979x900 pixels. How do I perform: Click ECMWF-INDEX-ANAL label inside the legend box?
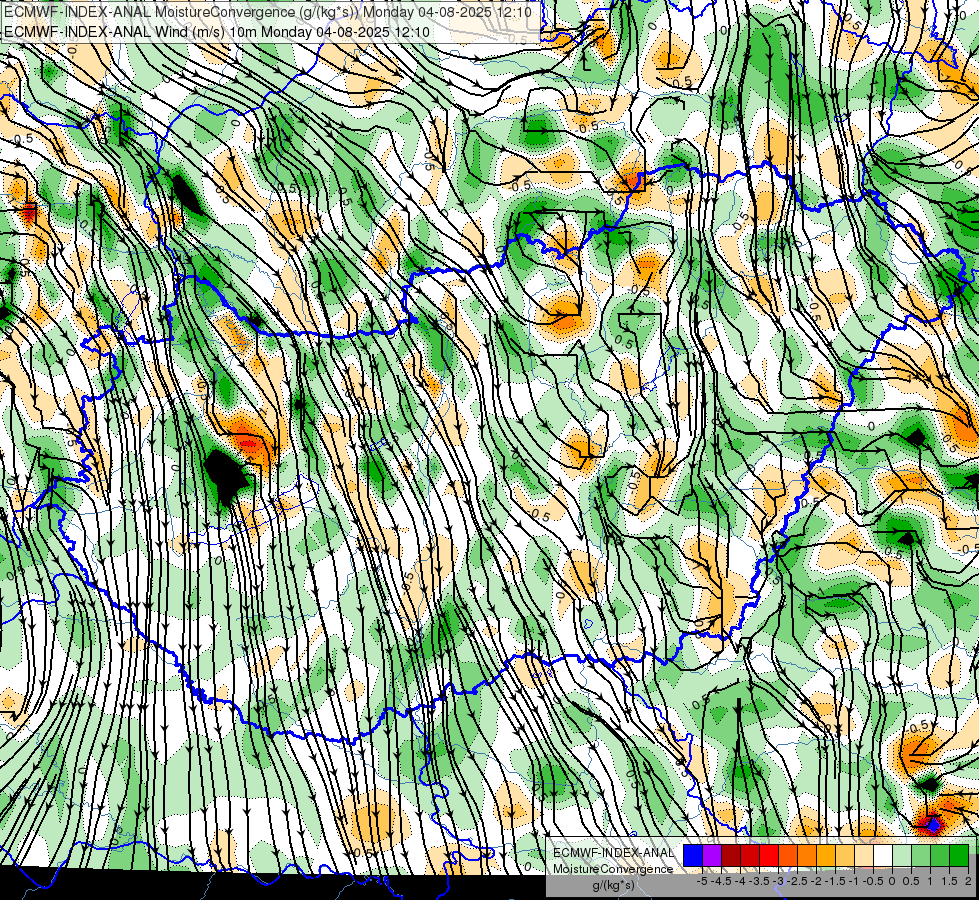pos(613,853)
